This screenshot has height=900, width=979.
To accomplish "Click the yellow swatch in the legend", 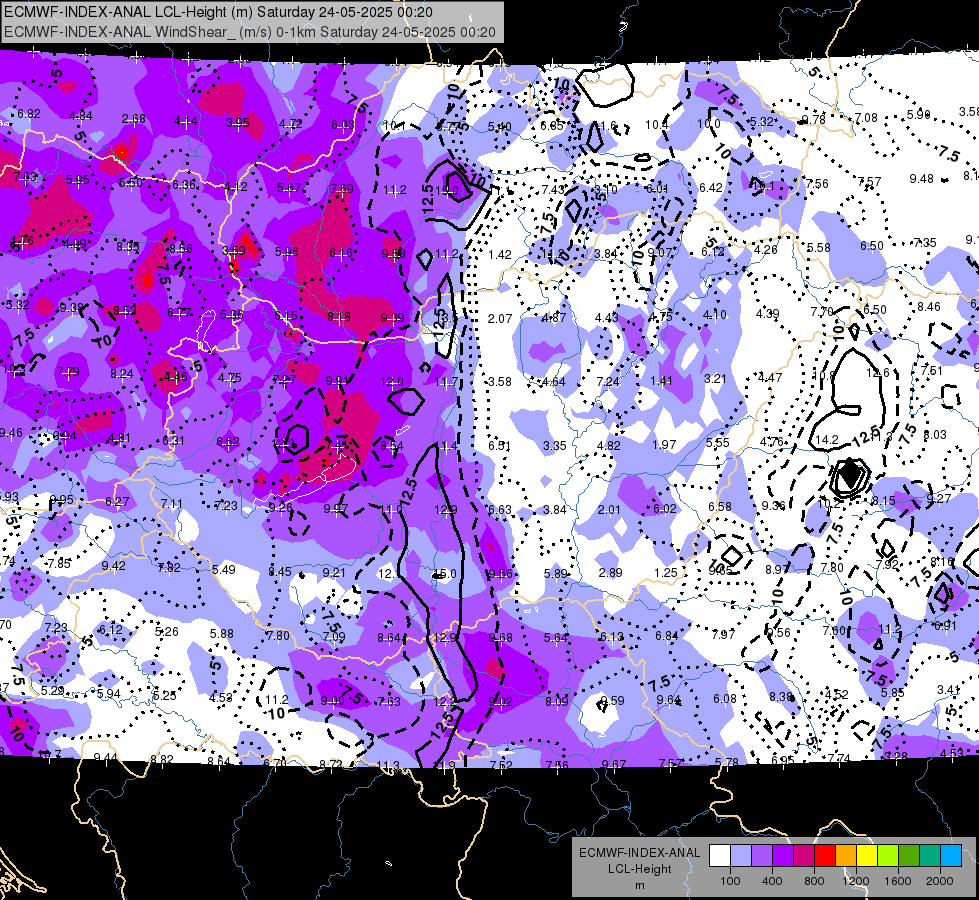I will pyautogui.click(x=867, y=856).
